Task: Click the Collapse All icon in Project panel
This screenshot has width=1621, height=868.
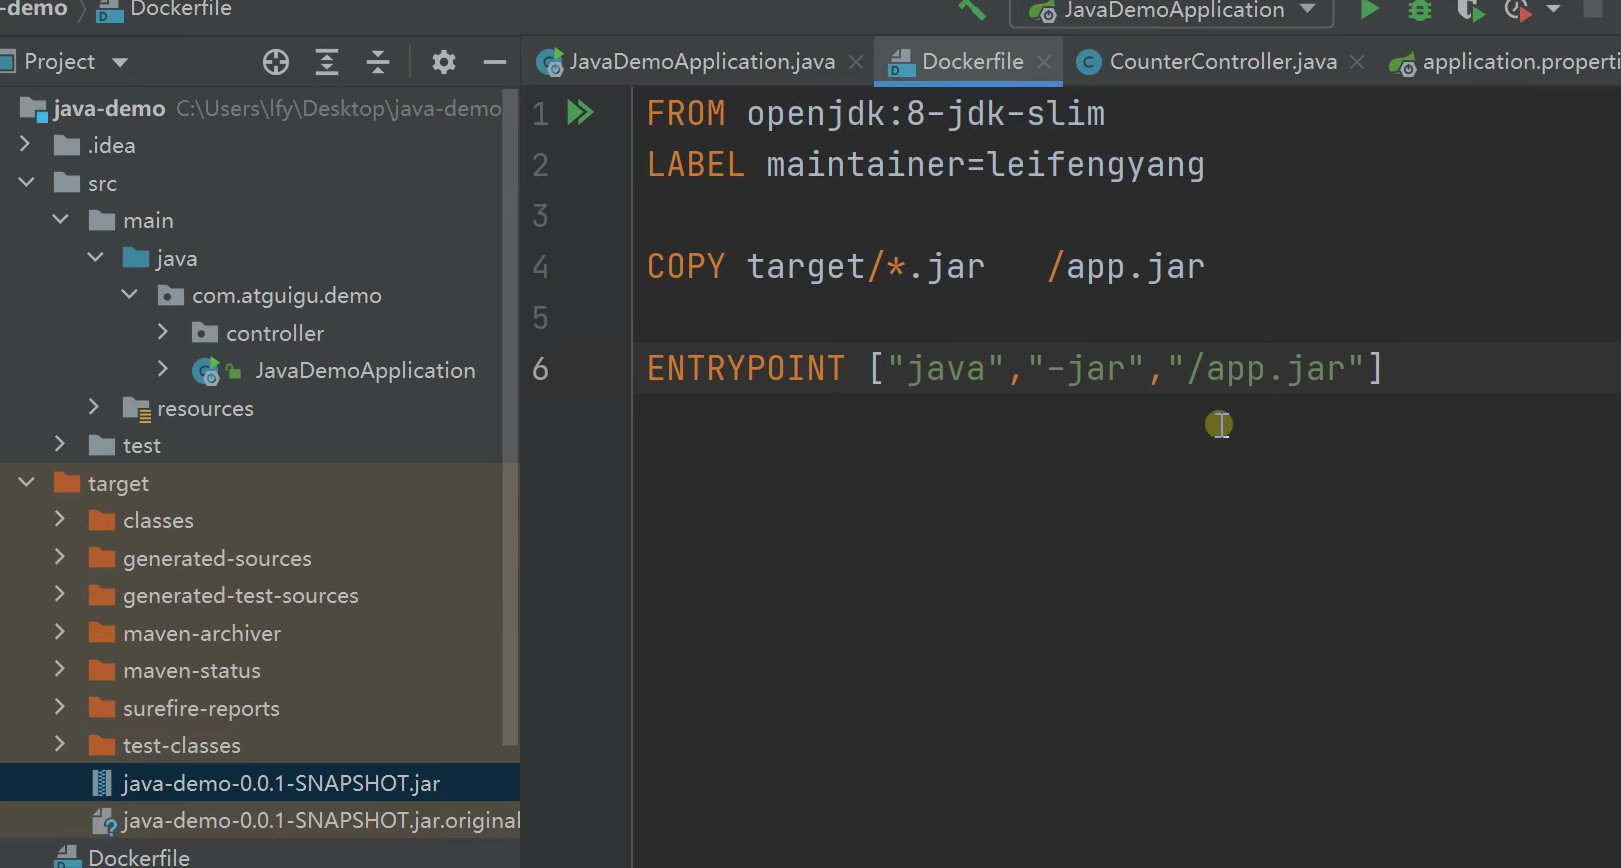Action: 378,62
